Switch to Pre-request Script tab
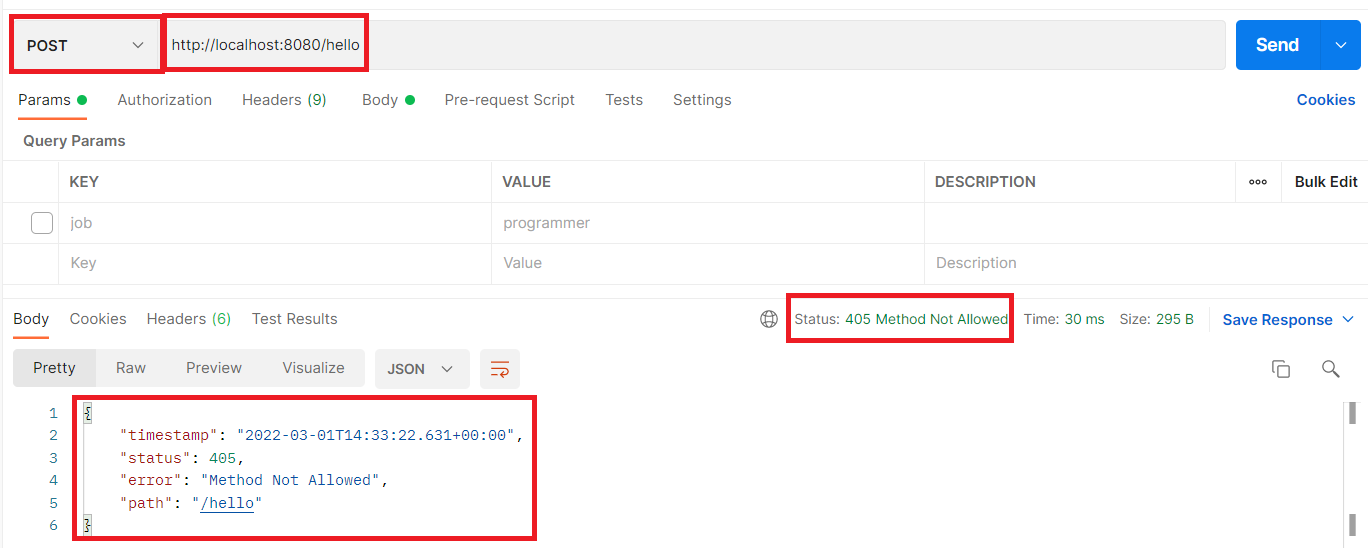Screen dimensions: 1368x548 pos(509,100)
